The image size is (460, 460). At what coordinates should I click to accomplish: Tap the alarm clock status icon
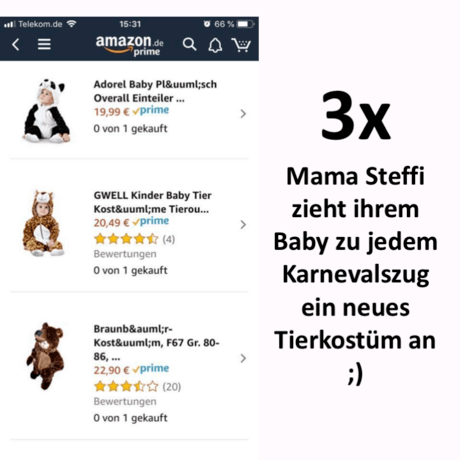tap(207, 24)
